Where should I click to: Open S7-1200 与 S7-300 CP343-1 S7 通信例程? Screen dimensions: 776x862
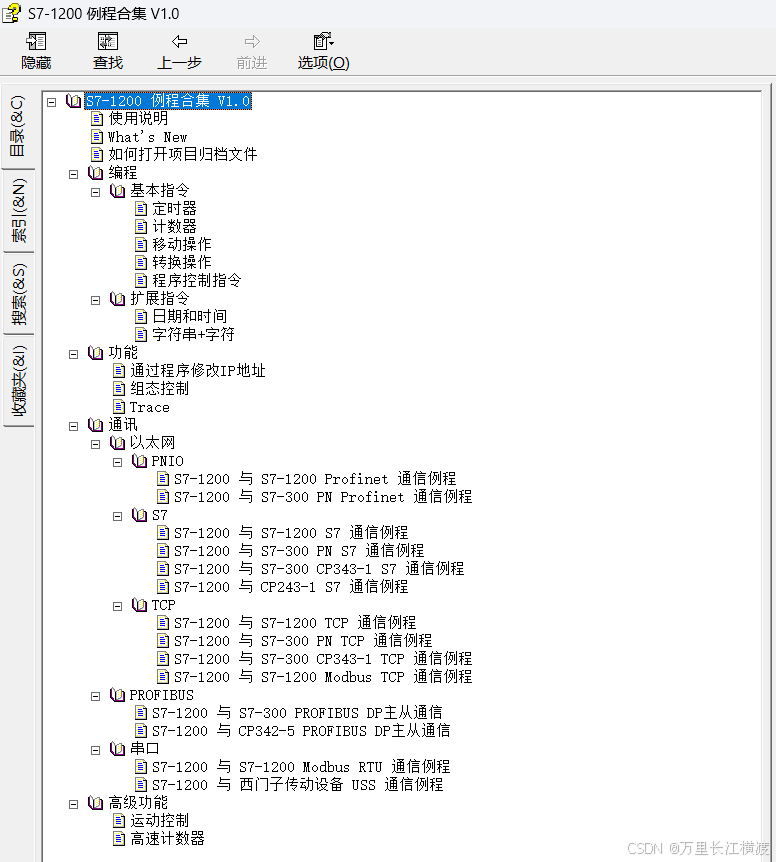319,569
